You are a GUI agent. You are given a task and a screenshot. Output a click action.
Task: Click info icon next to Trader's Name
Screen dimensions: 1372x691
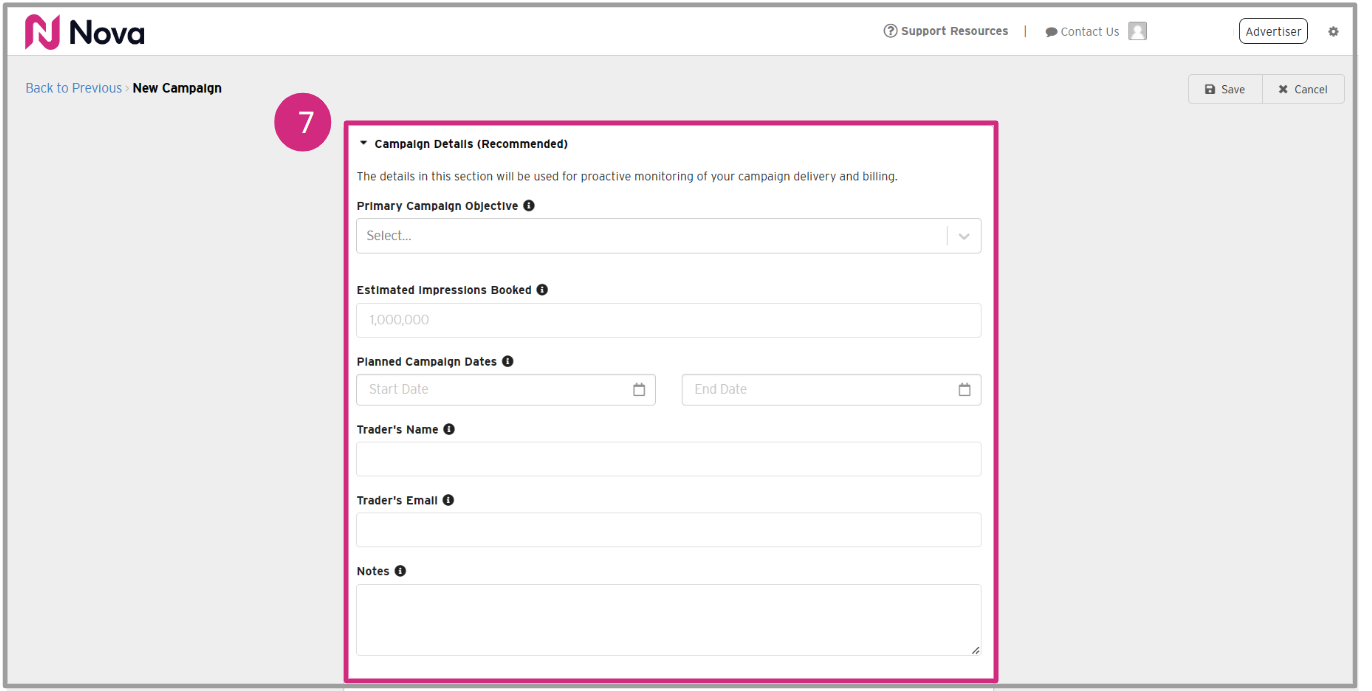coord(449,429)
